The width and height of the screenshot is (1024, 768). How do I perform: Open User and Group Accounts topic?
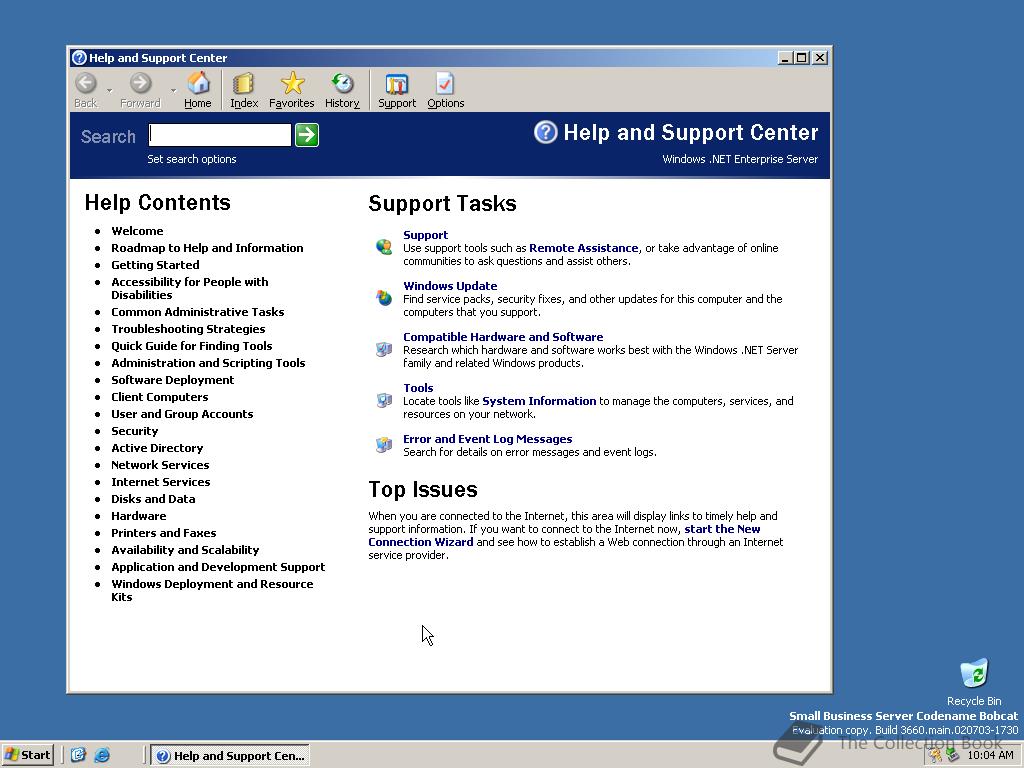[x=182, y=413]
